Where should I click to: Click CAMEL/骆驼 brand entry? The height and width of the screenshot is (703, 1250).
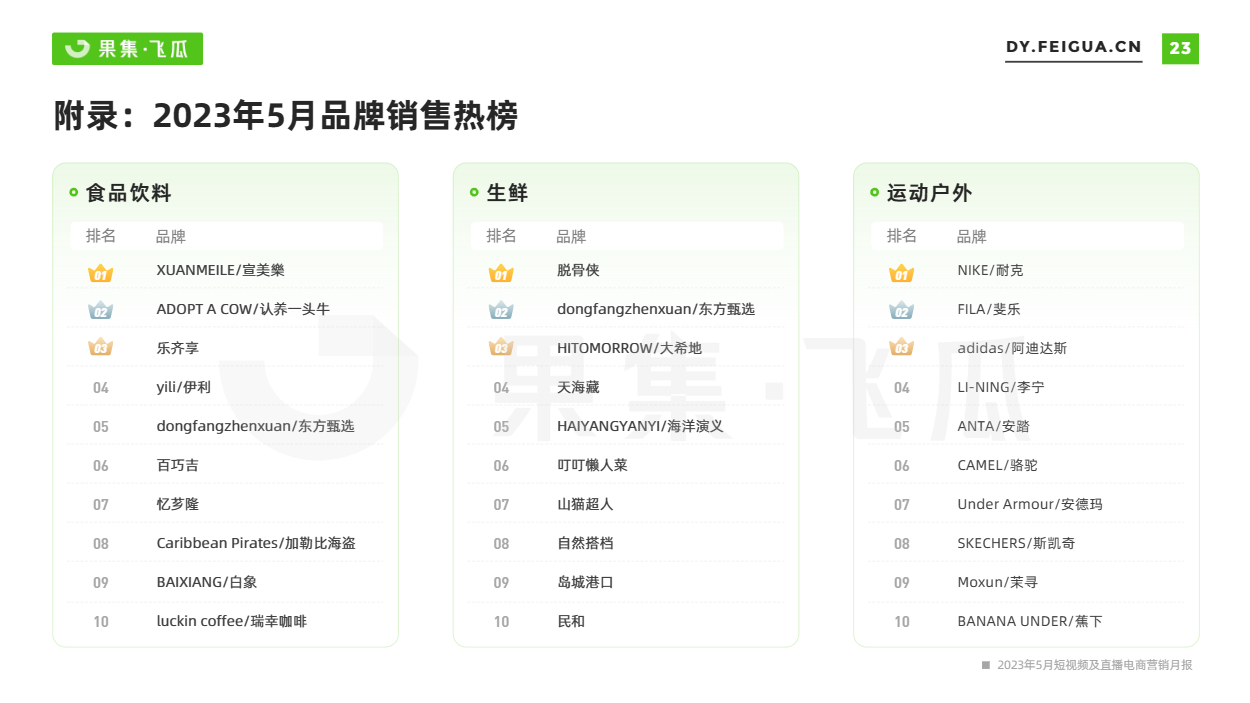997,465
